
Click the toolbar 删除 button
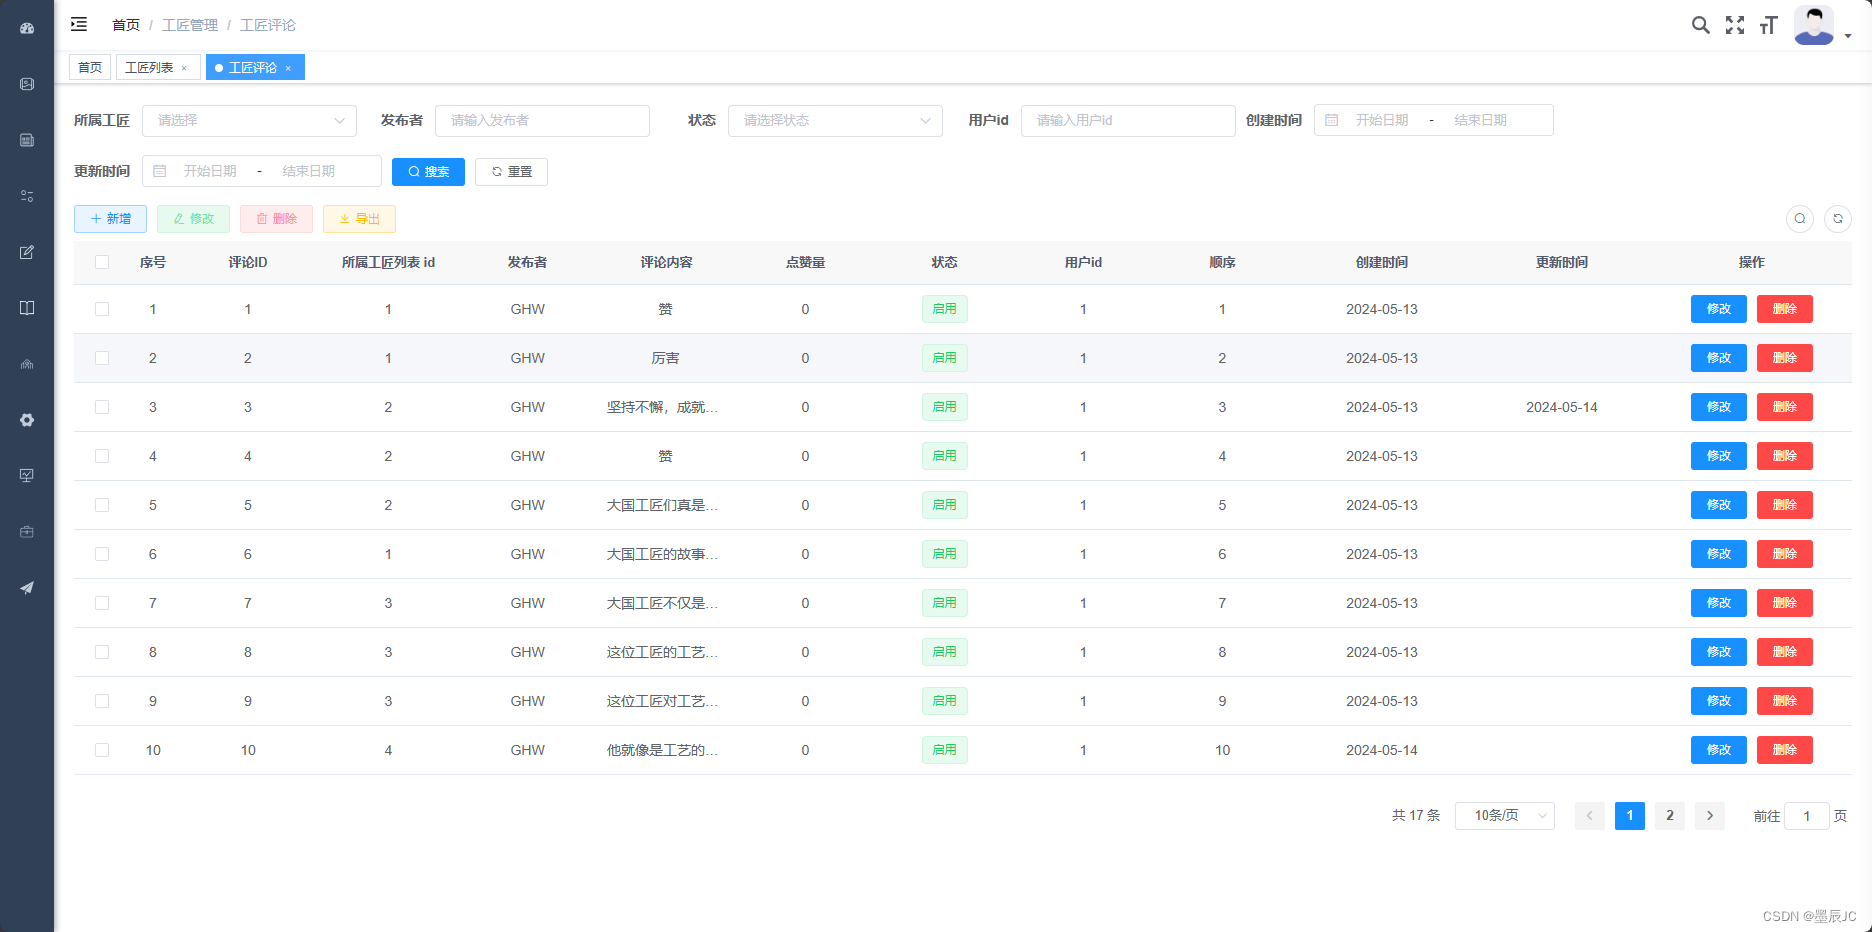tap(276, 219)
